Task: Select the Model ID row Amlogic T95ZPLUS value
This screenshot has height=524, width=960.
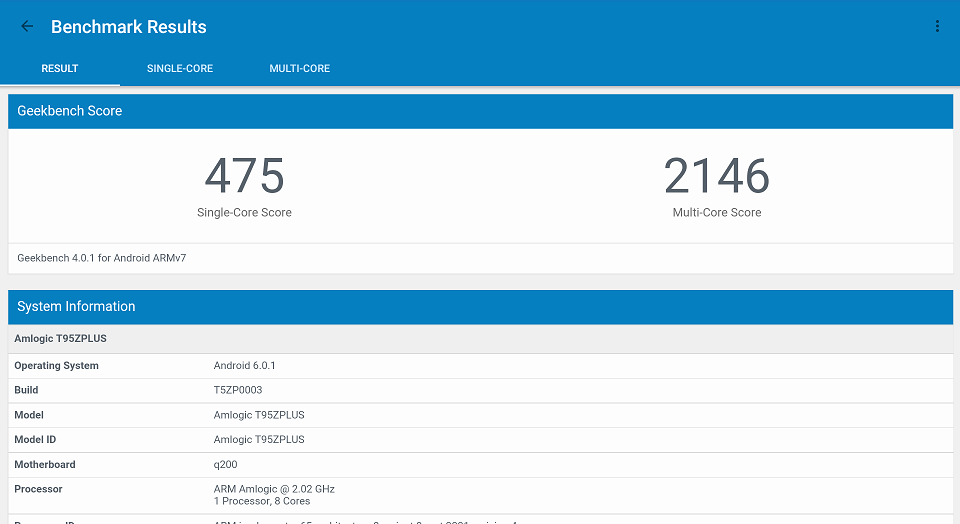Action: (259, 440)
